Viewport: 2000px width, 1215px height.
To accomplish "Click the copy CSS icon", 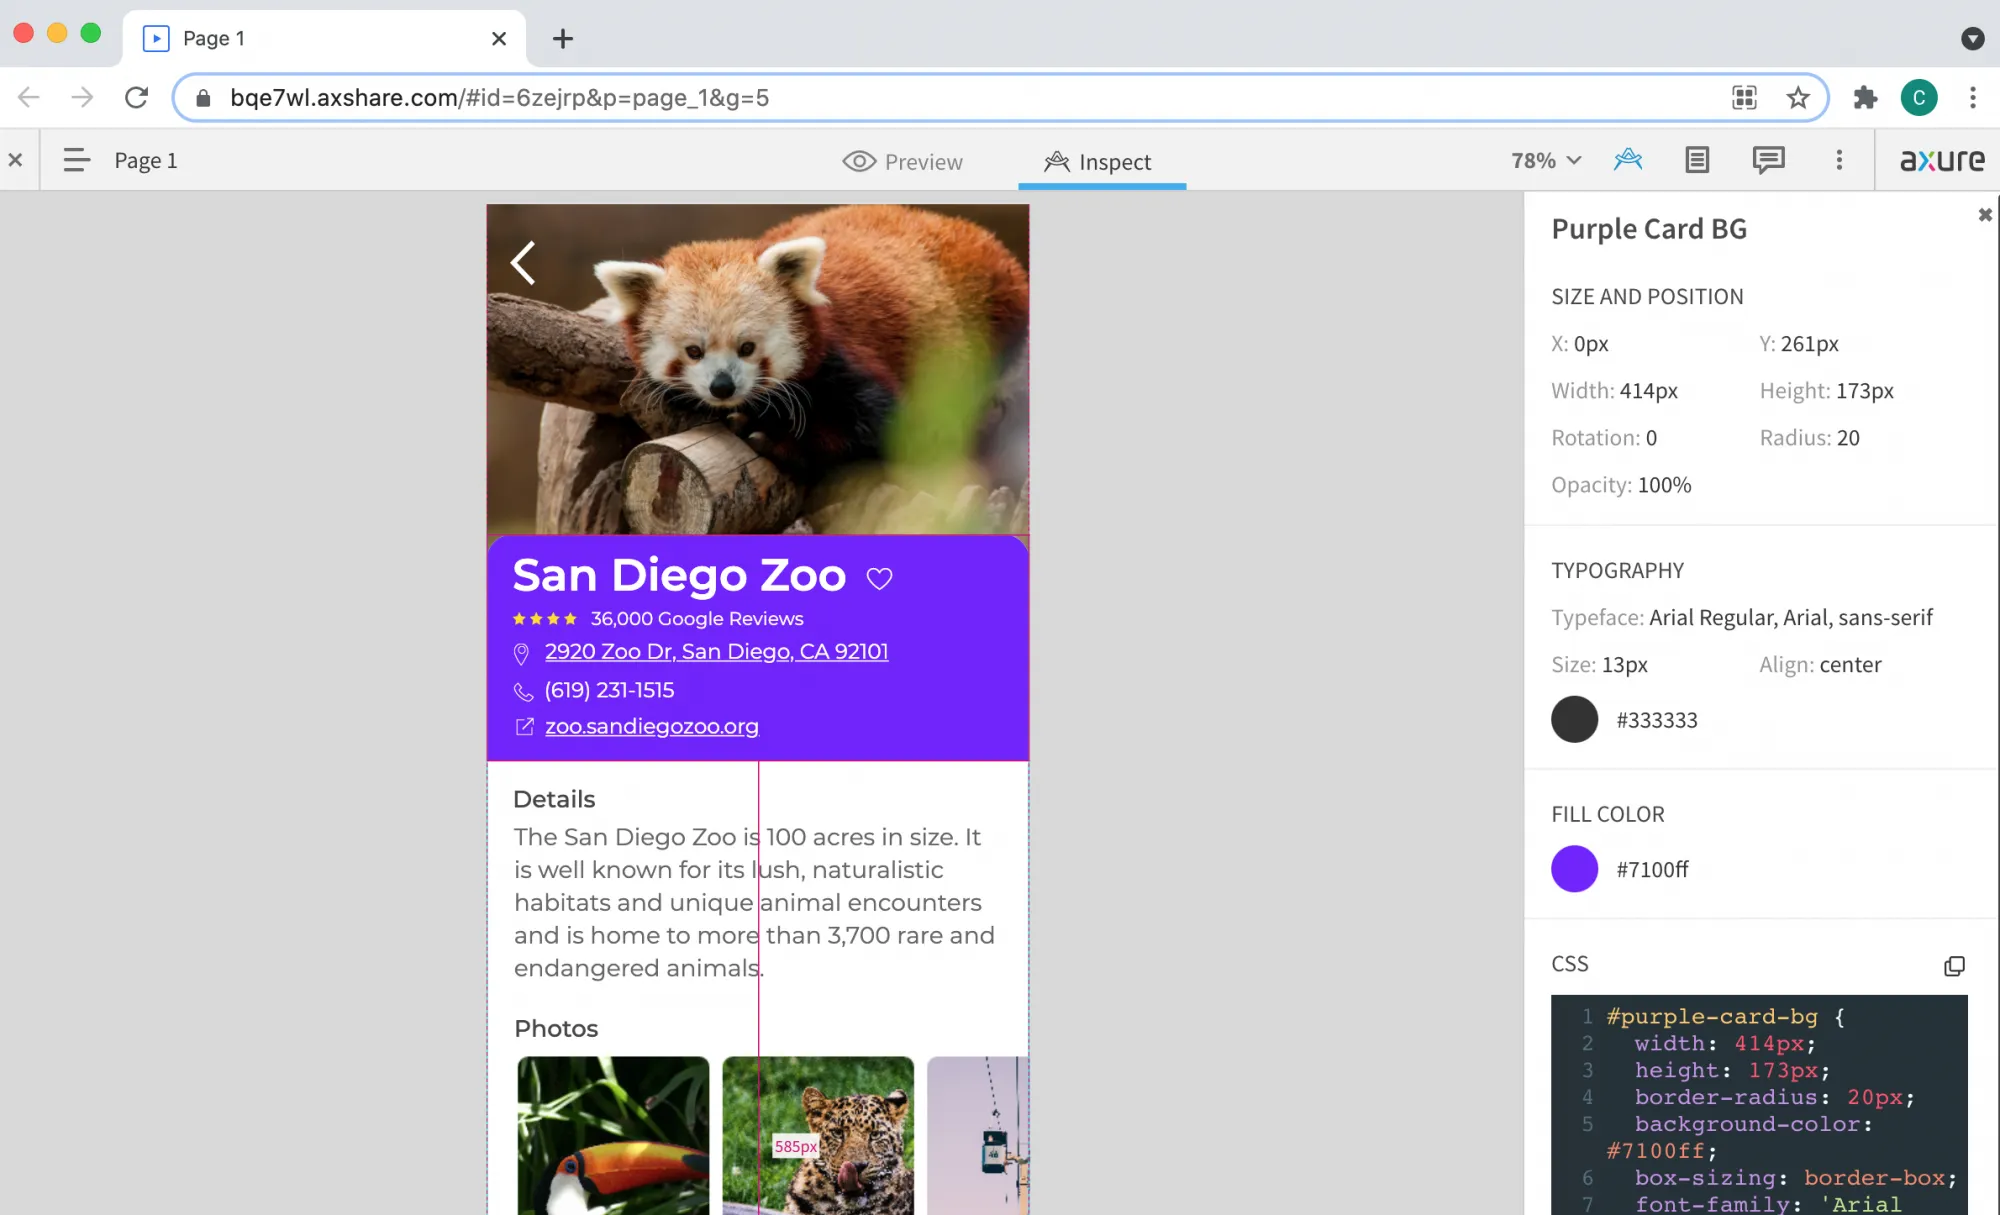I will pos(1954,965).
